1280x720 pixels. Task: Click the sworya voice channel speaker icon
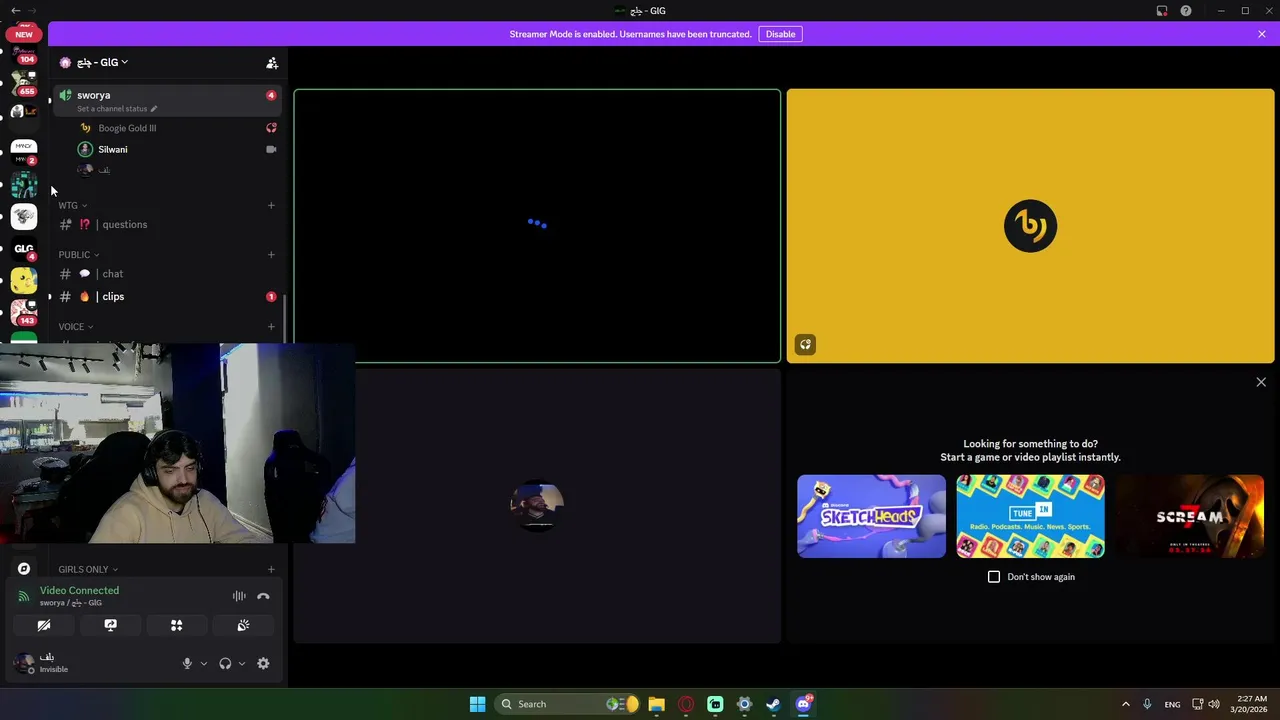coord(65,95)
